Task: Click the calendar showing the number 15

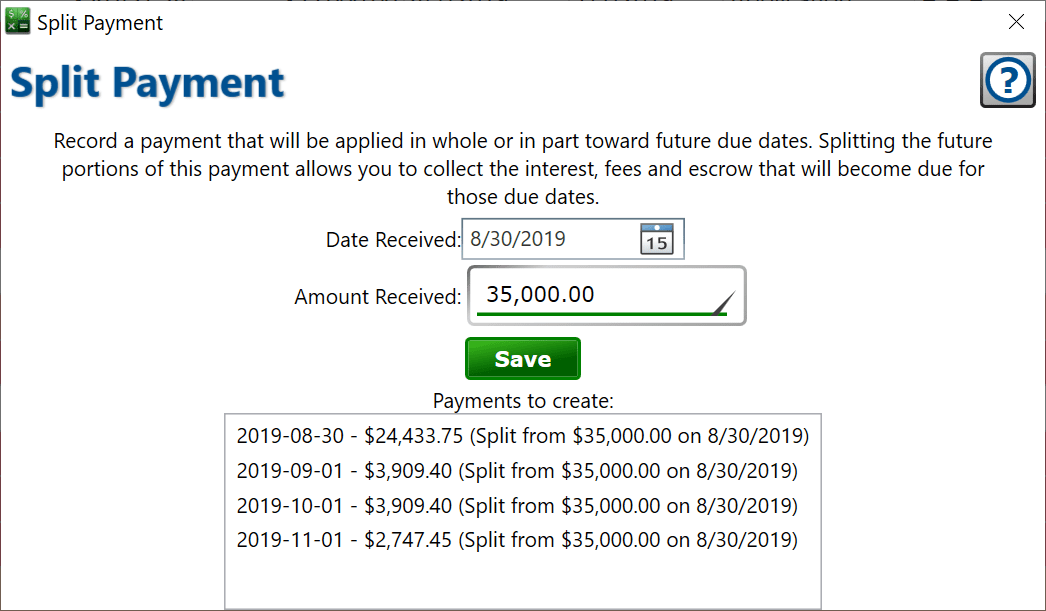Action: tap(658, 239)
